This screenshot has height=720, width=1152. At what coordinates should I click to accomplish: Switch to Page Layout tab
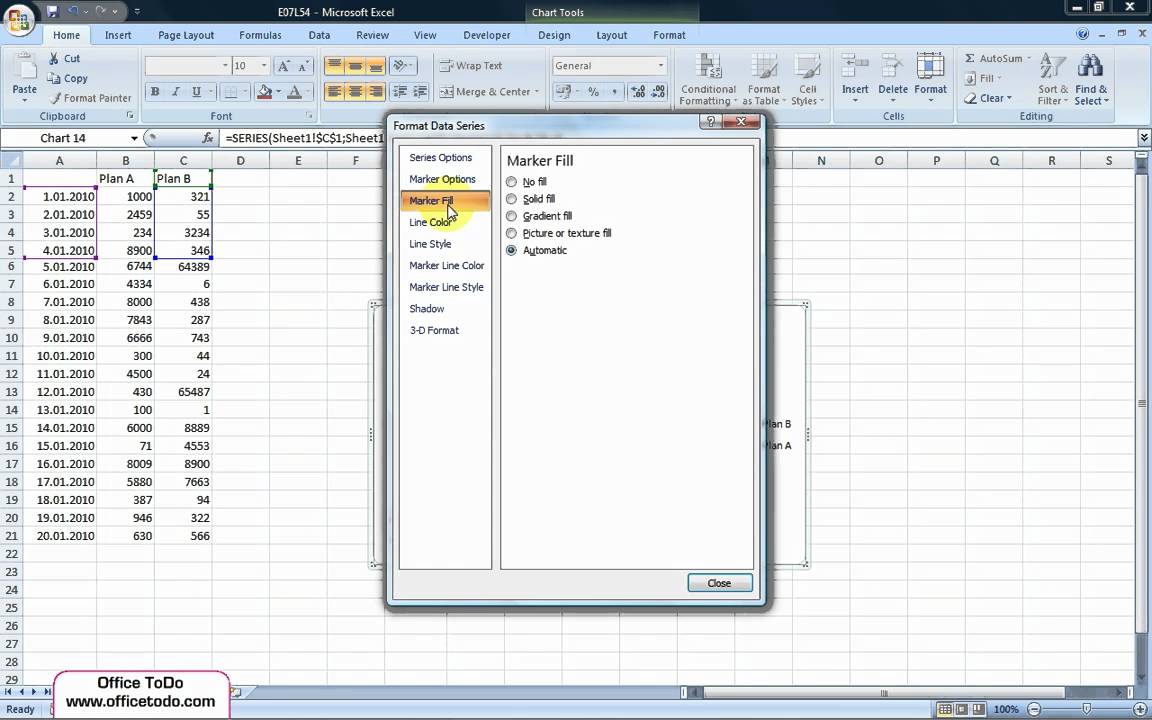point(186,35)
